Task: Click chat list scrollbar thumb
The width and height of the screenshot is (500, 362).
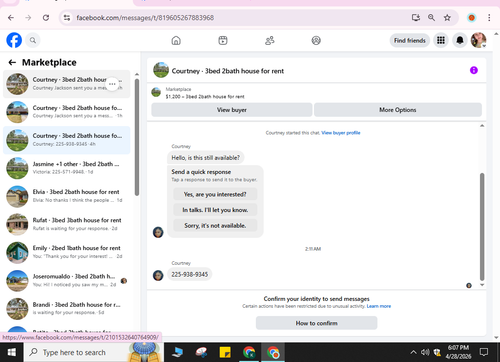Action: point(137,137)
